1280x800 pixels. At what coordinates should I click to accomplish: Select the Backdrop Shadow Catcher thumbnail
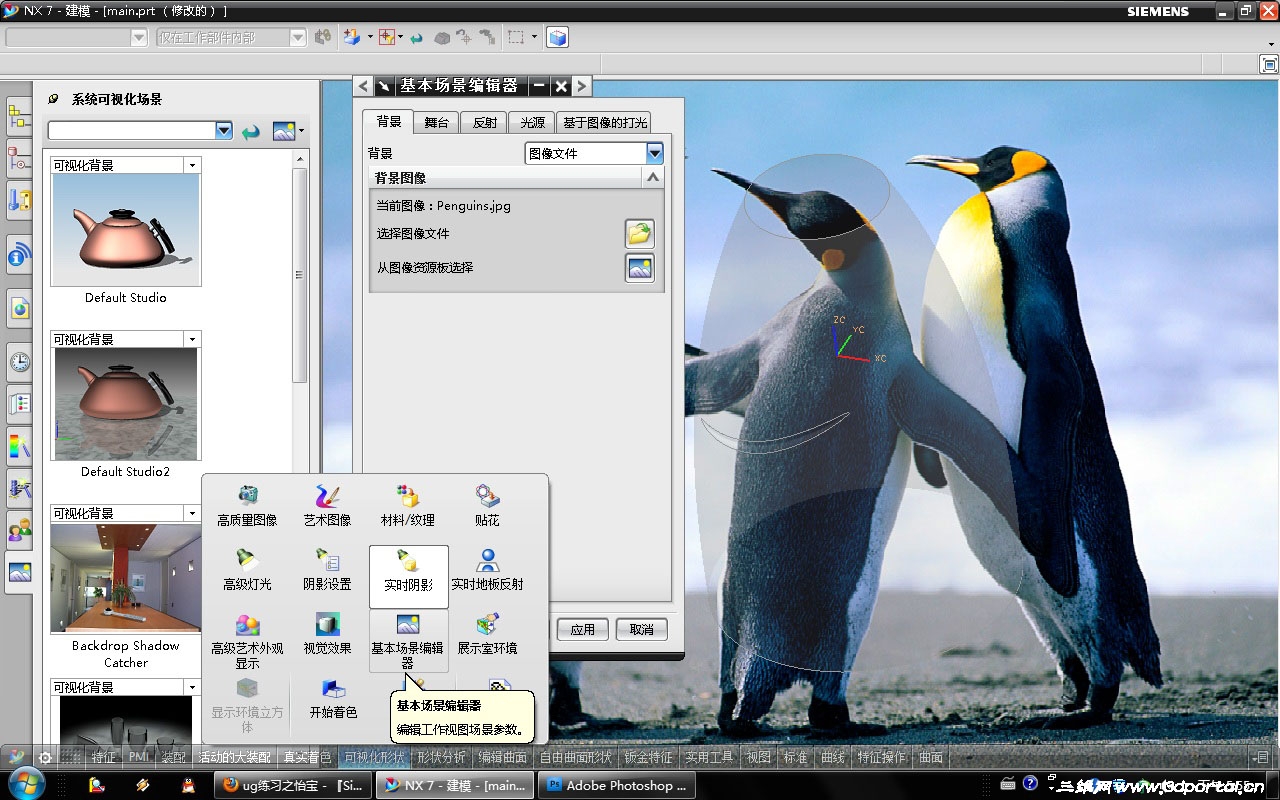coord(126,578)
